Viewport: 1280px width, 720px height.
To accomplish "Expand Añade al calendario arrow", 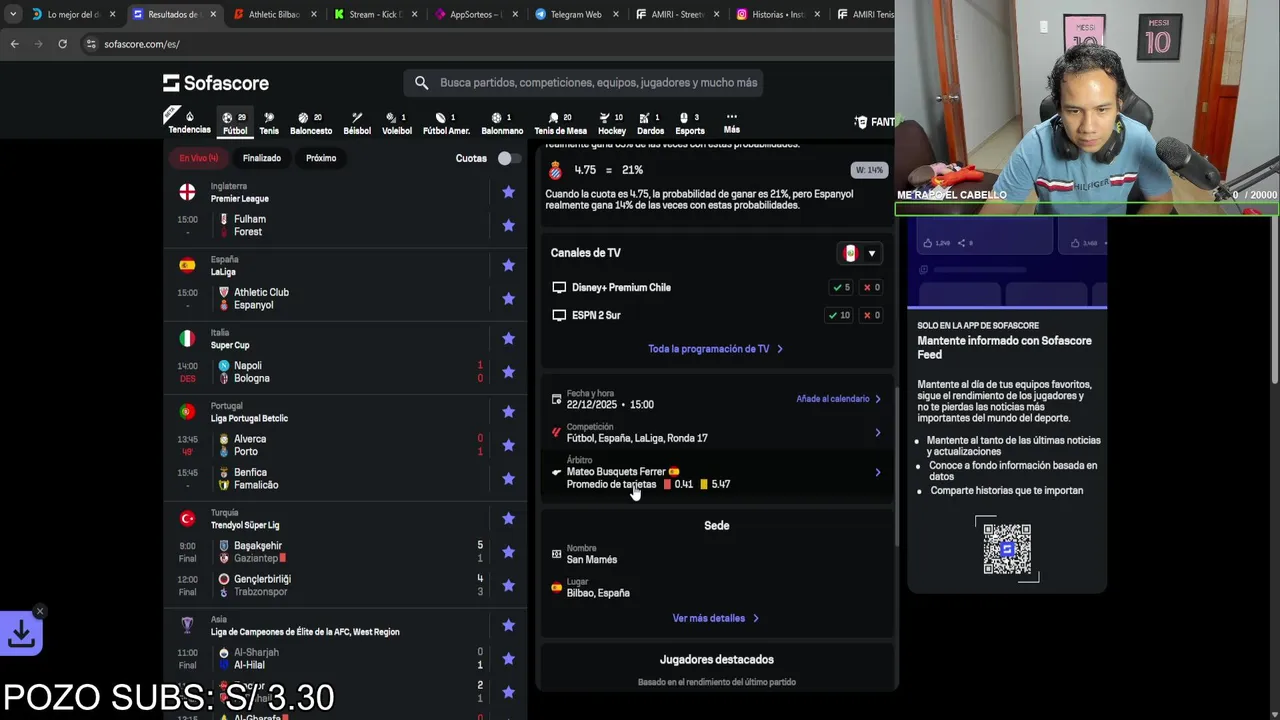I will coord(878,399).
